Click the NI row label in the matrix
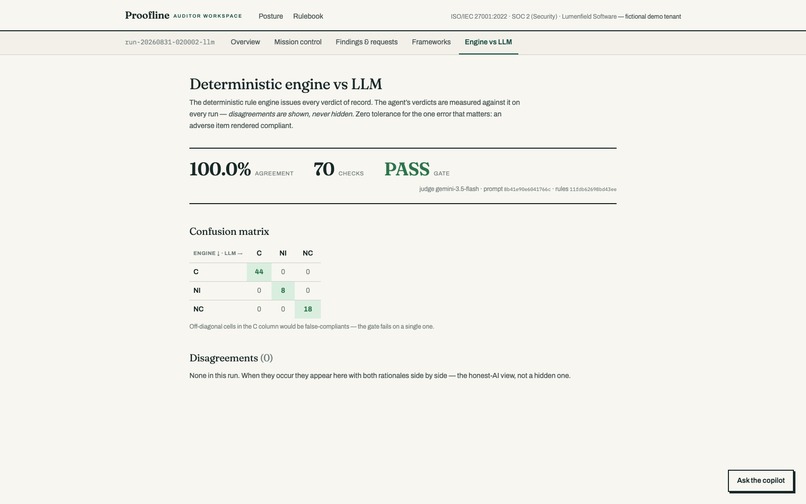 [x=197, y=291]
